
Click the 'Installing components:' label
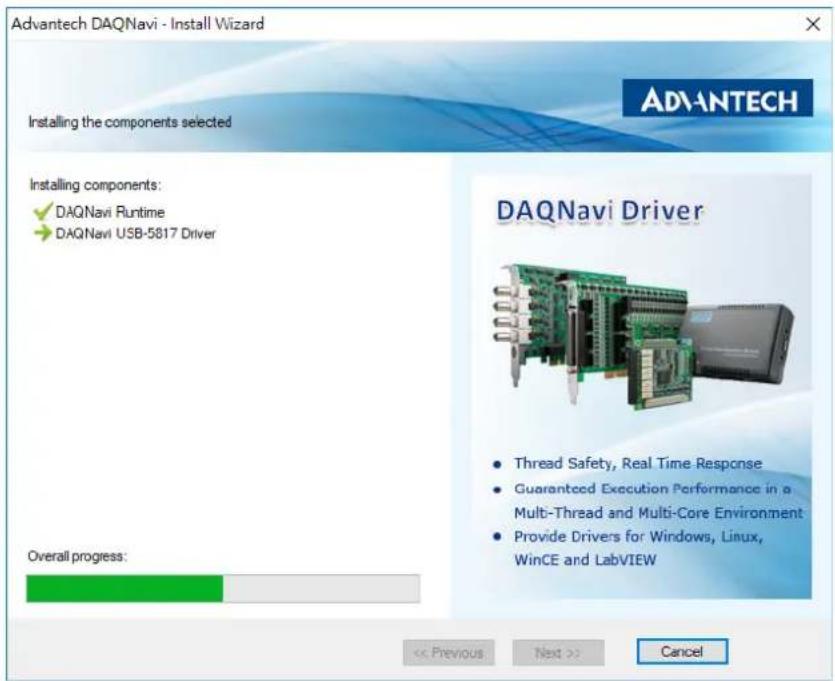[95, 185]
